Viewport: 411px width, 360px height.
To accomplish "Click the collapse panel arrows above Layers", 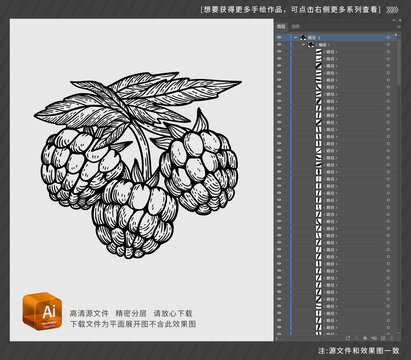I will coord(399,21).
